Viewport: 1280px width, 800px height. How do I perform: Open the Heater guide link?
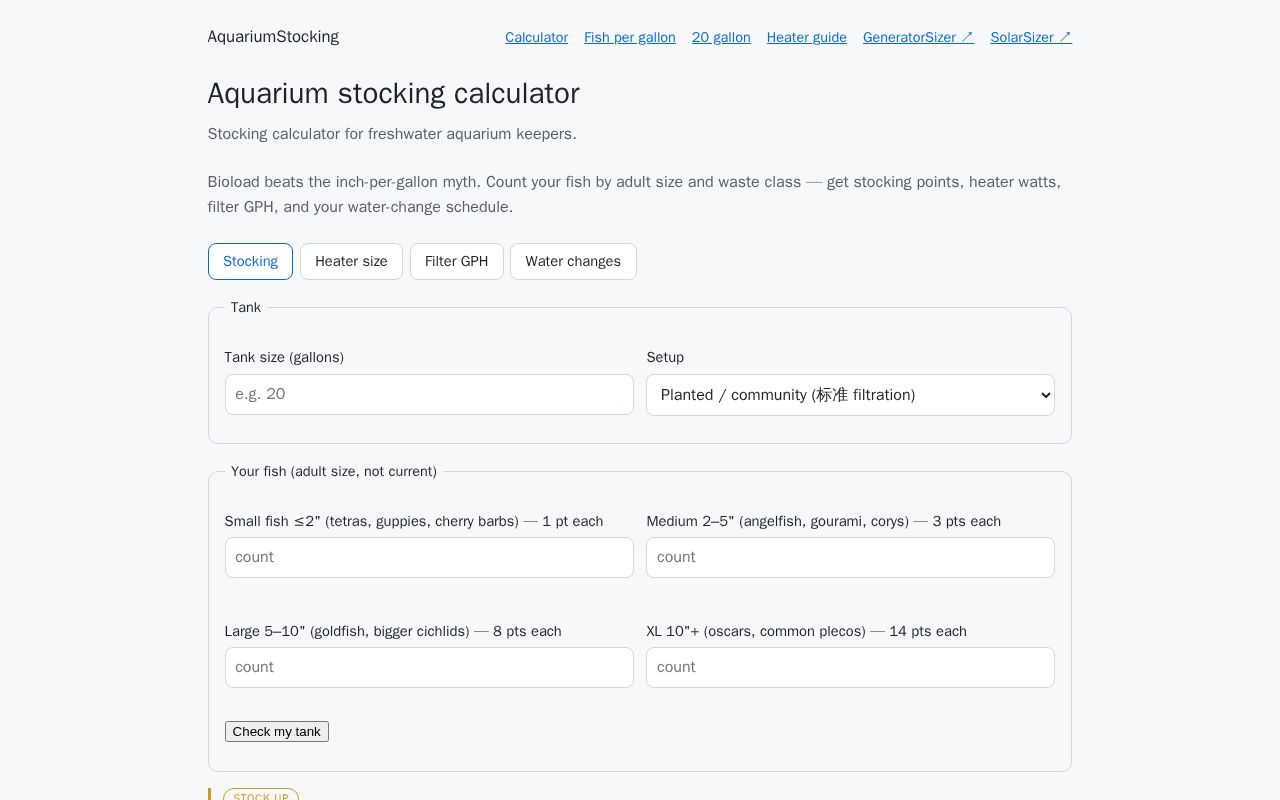(x=807, y=37)
